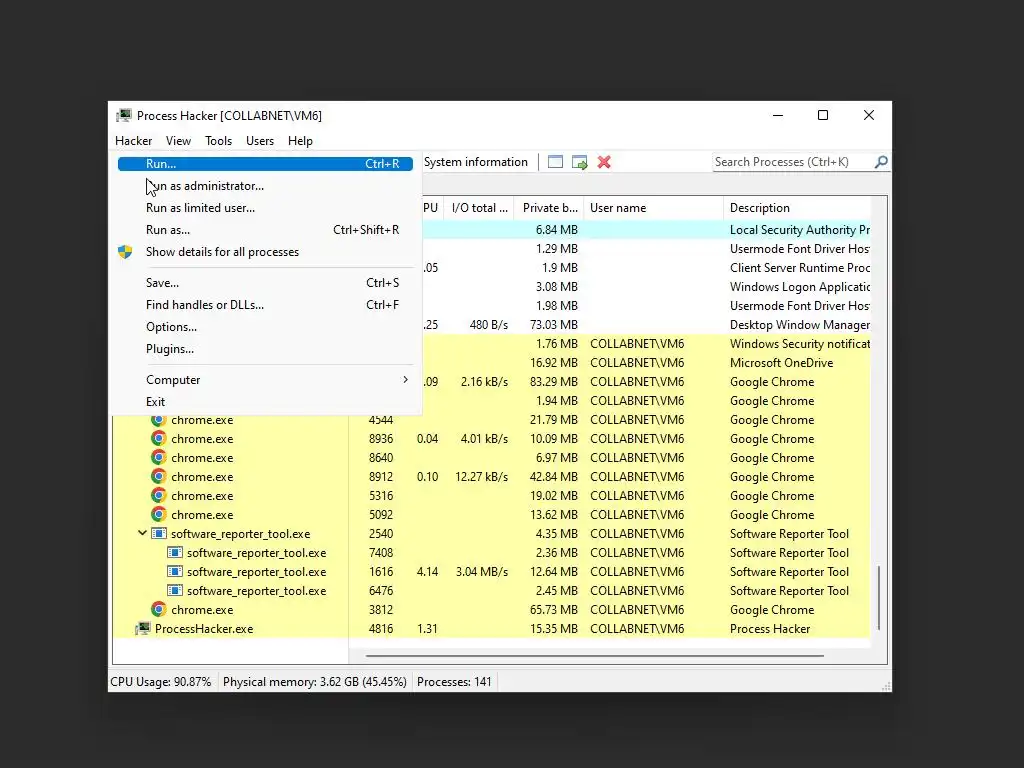
Task: Click the System information toolbar button
Action: (475, 162)
